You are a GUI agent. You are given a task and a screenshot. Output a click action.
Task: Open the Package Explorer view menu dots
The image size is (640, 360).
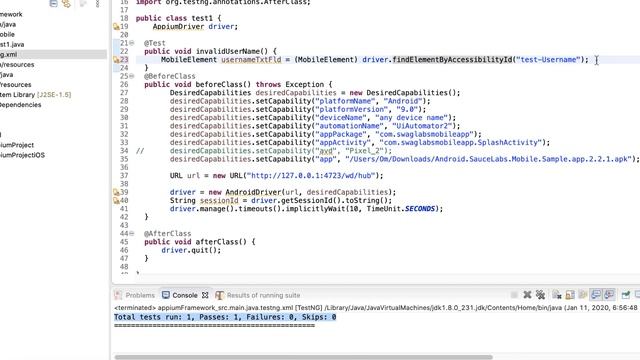click(x=98, y=4)
